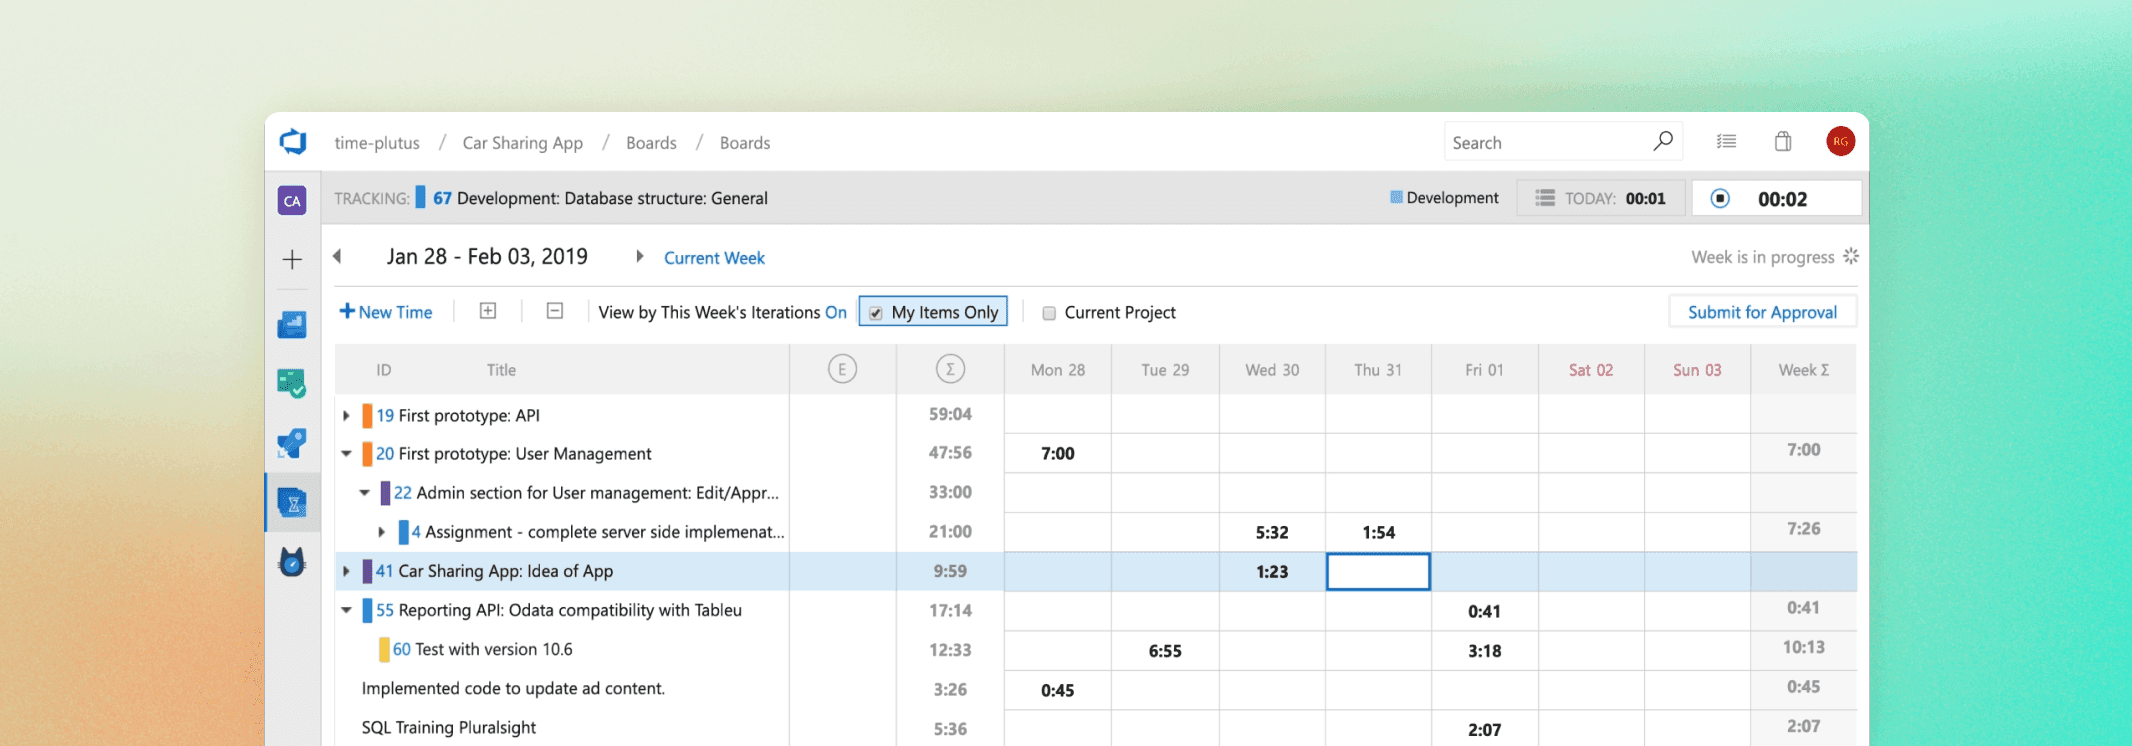Viewport: 2132px width, 746px height.
Task: Click the plus add icon in sidebar
Action: 292,260
